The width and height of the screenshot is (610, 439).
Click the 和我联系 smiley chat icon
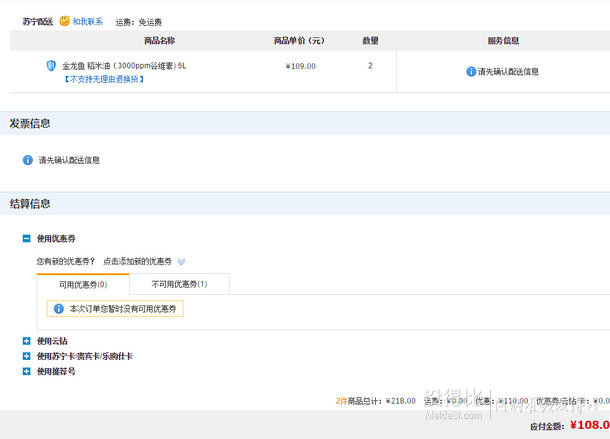tap(65, 21)
